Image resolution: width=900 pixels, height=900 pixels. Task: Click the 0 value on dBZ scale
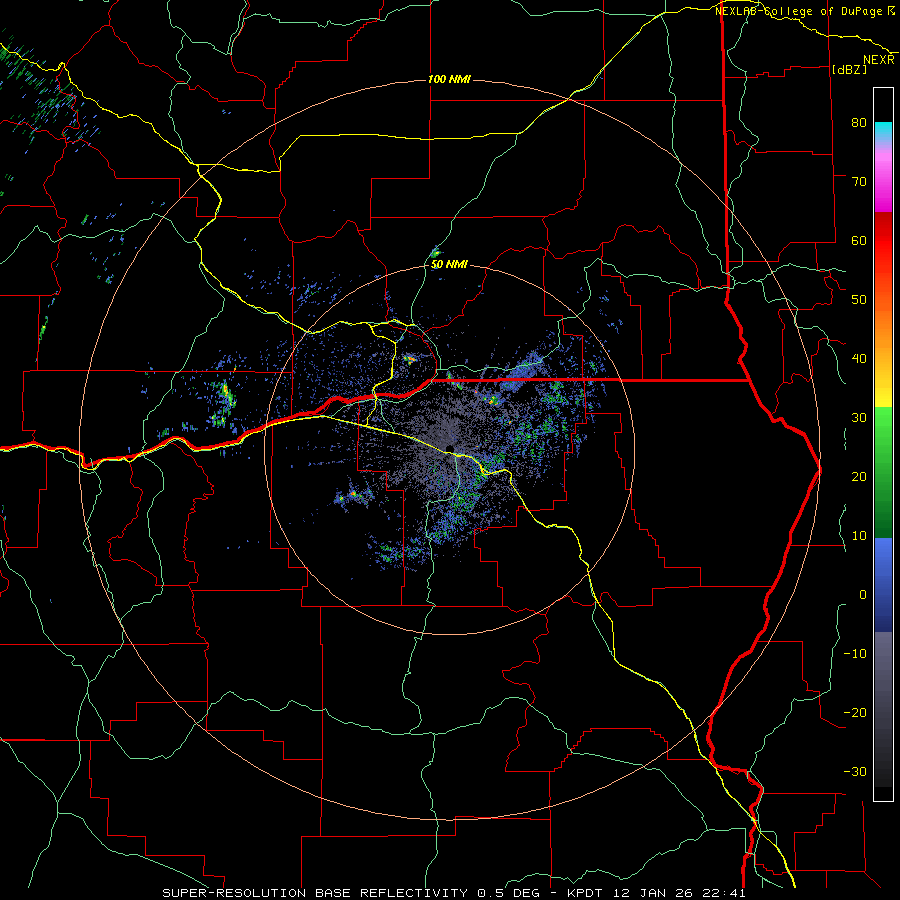coord(863,595)
